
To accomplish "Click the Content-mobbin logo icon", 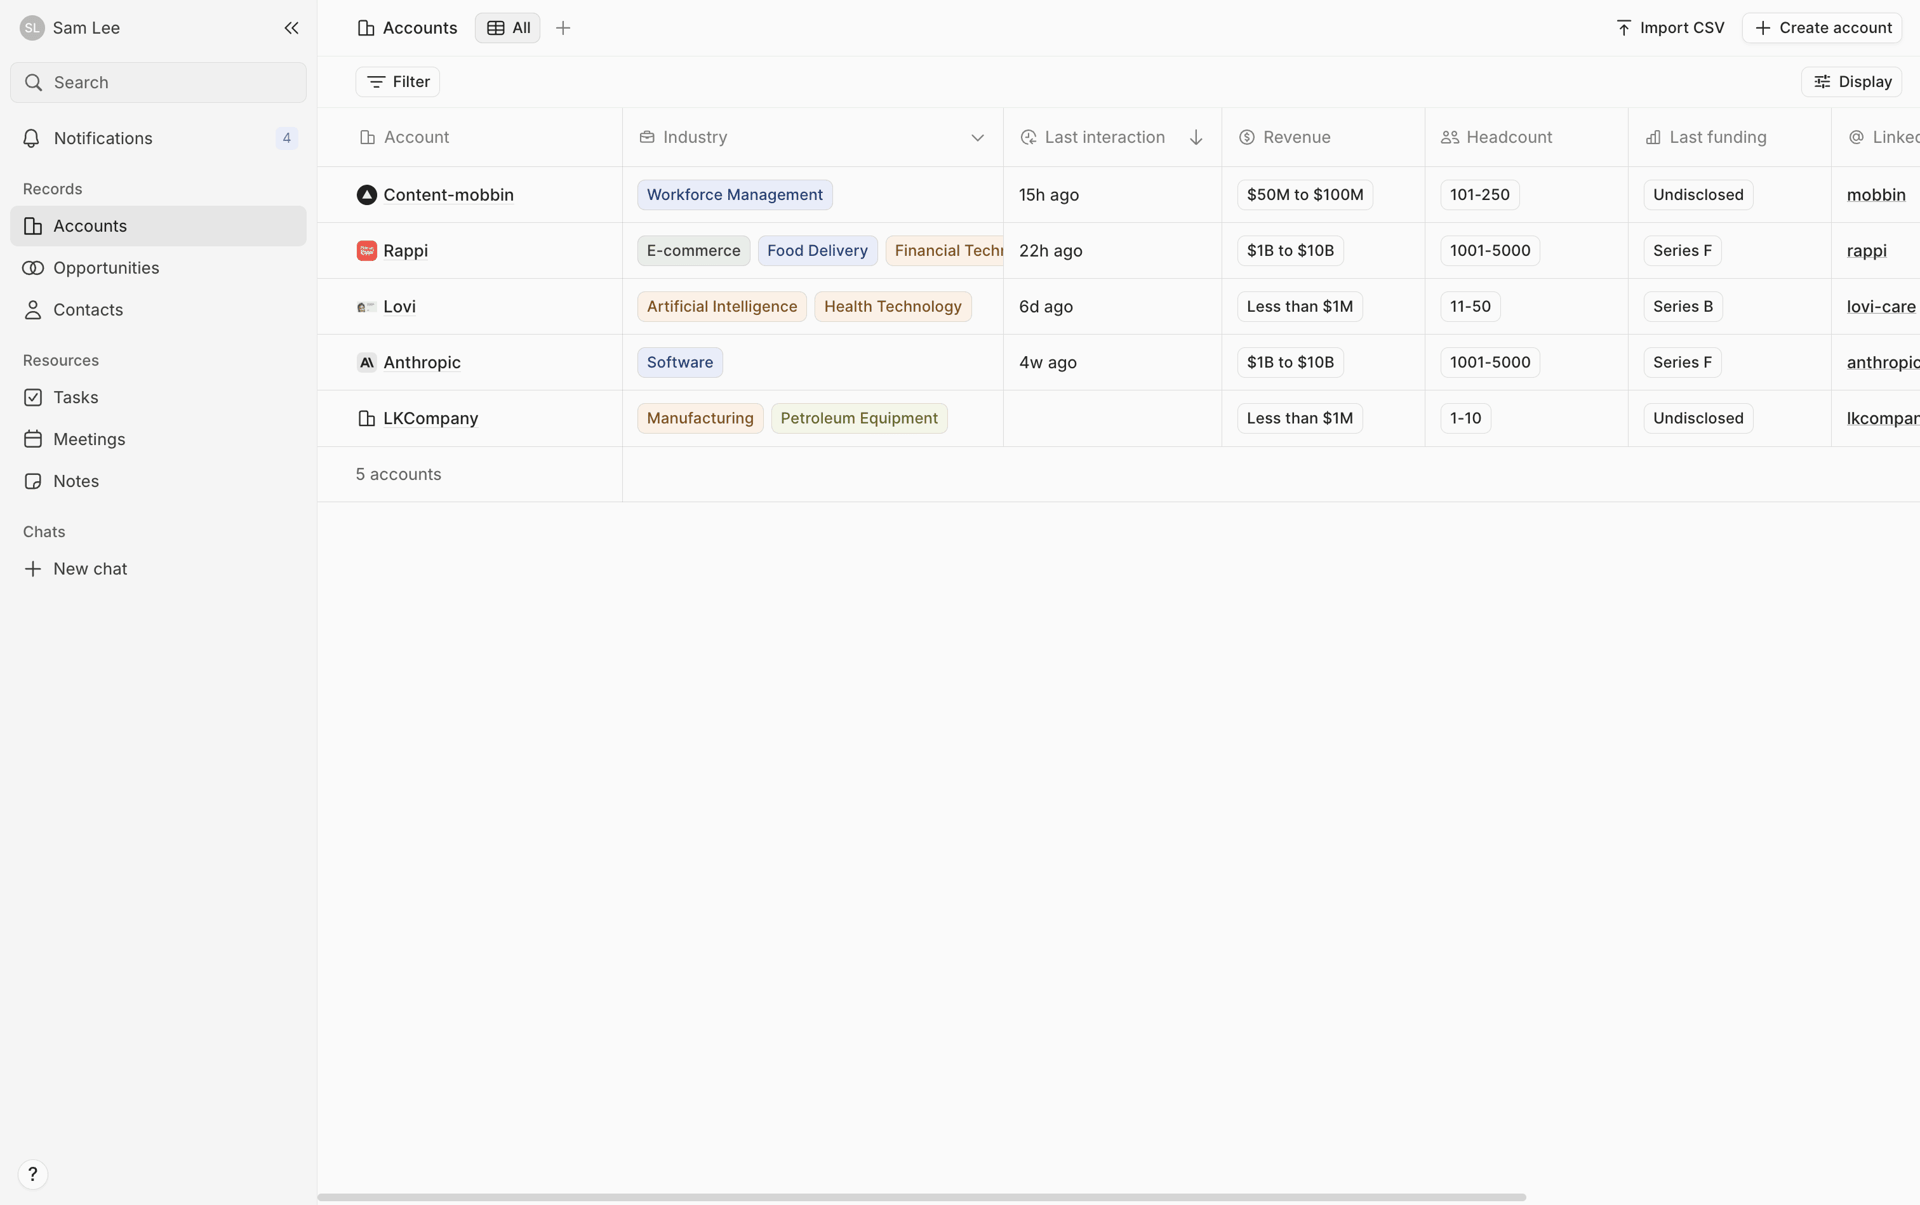I will (x=367, y=195).
